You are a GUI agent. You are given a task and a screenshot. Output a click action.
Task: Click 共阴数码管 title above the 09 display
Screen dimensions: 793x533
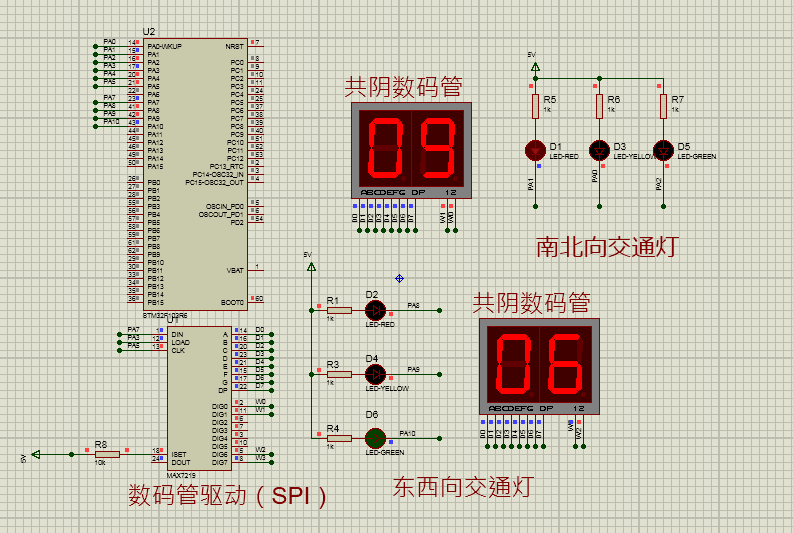click(403, 86)
